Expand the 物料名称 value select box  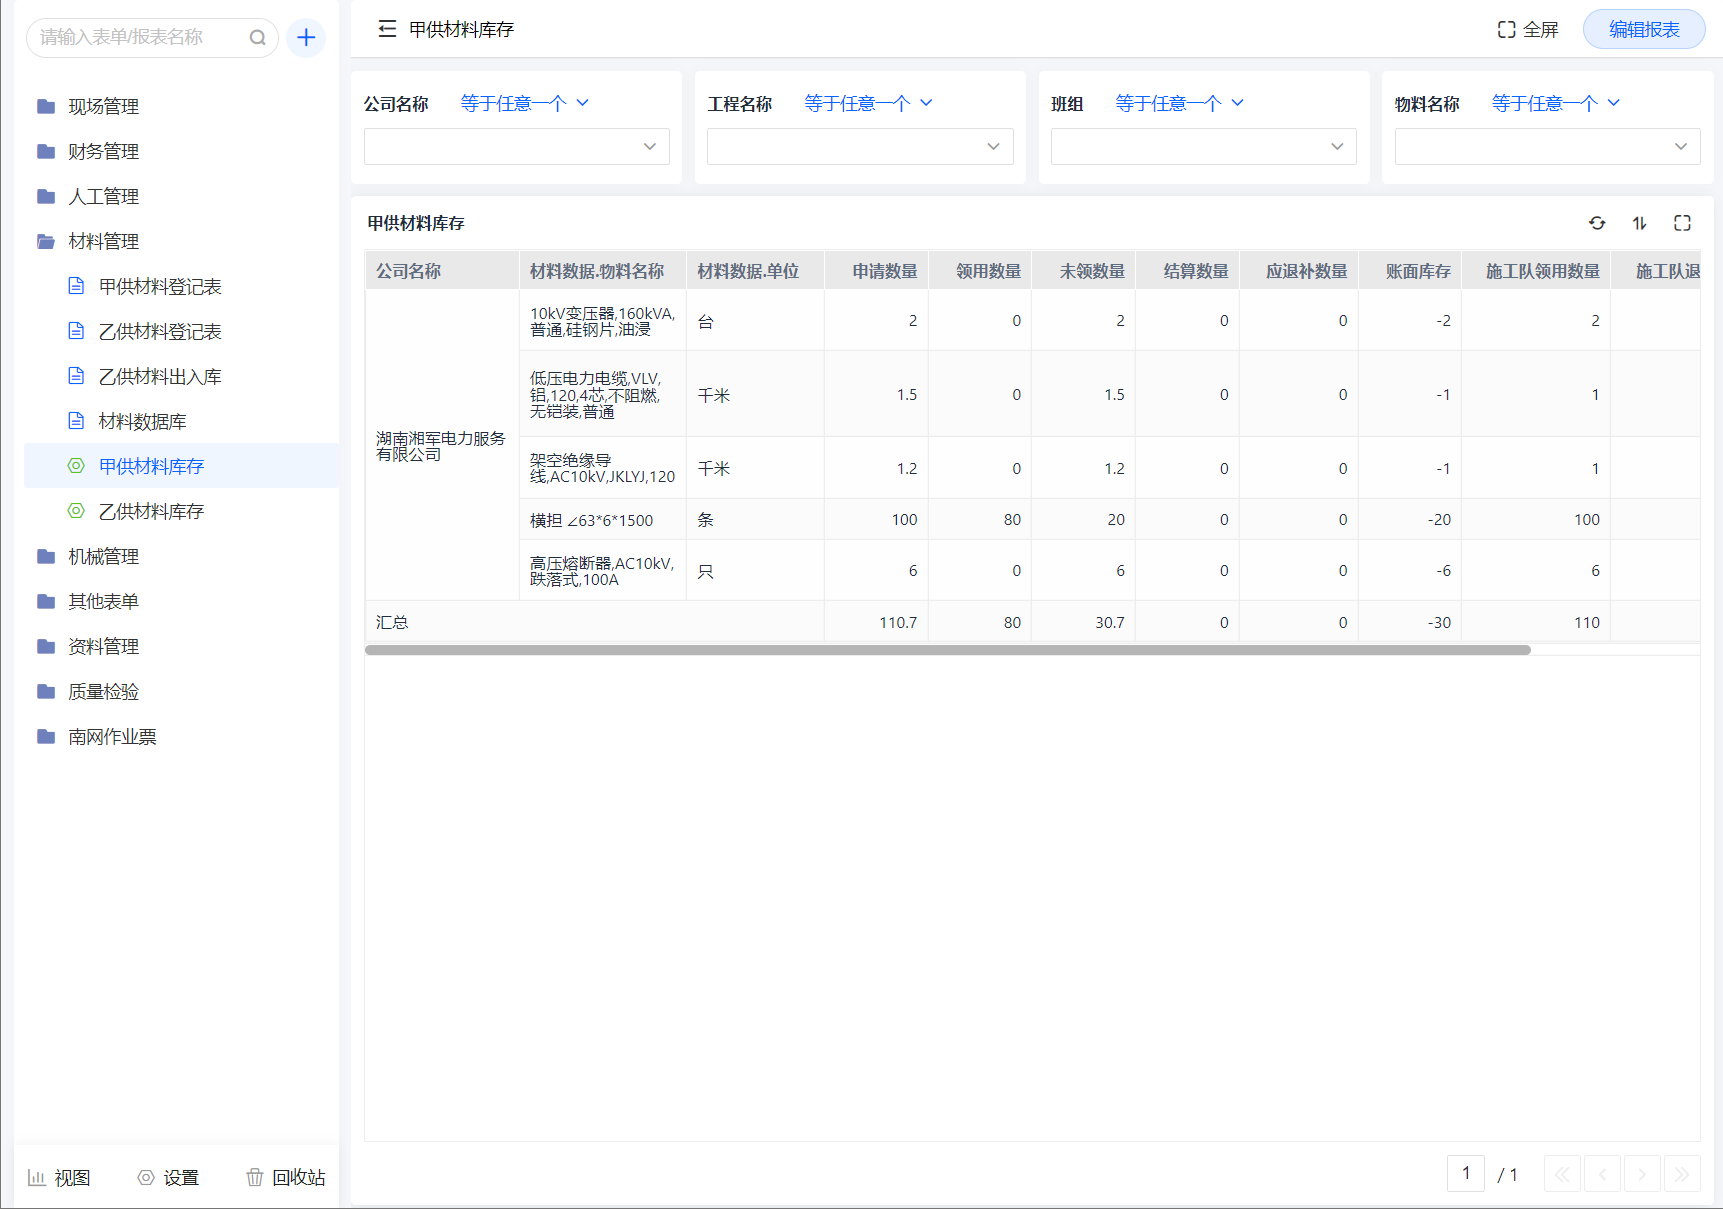(1546, 146)
